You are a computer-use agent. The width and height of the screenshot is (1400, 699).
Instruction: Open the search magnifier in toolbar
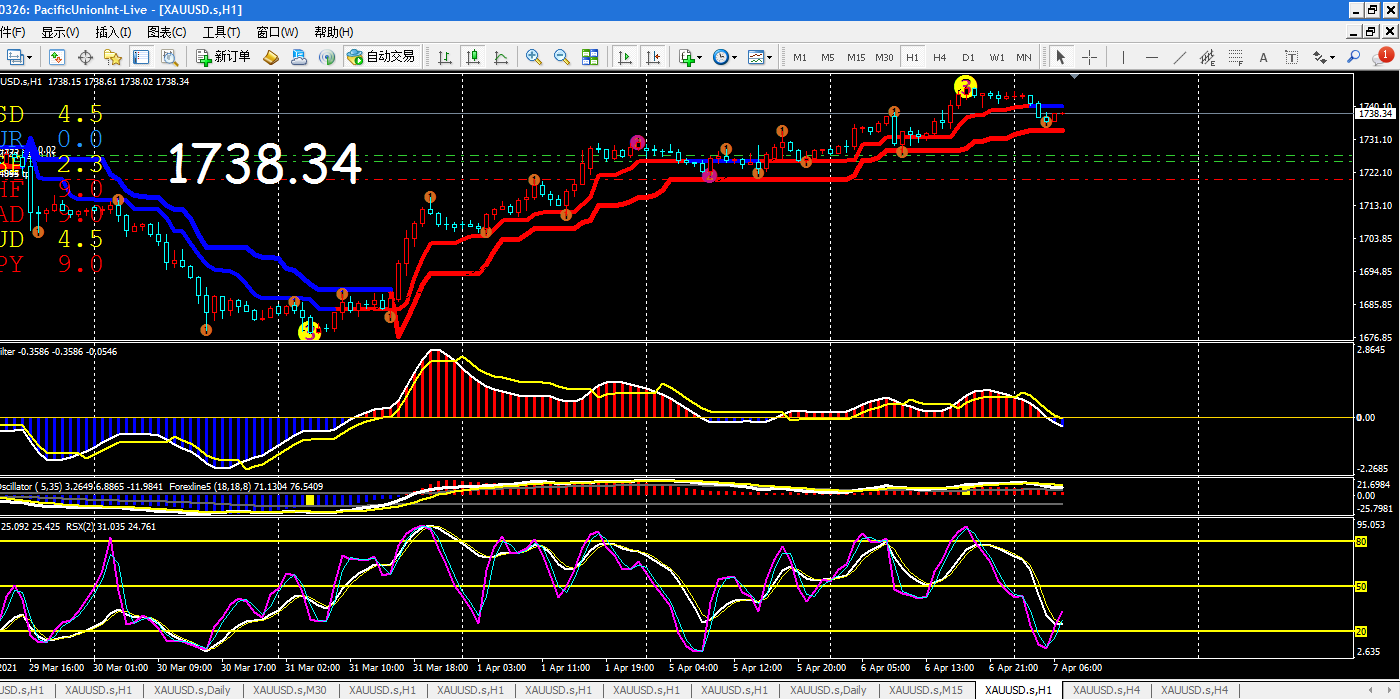click(1354, 57)
